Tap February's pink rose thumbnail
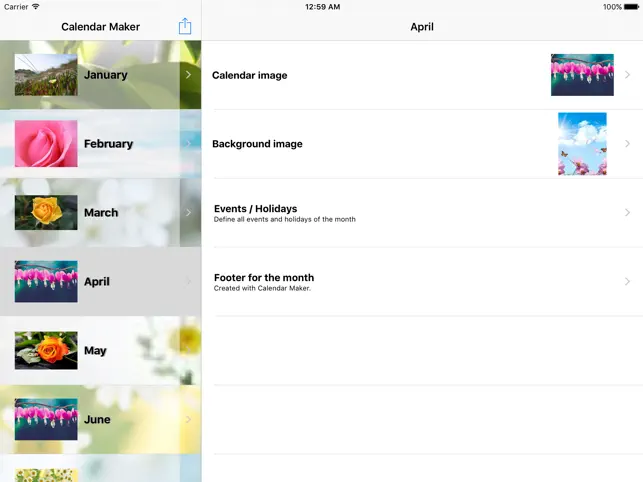Screen dimensions: 643x482 click(46, 144)
